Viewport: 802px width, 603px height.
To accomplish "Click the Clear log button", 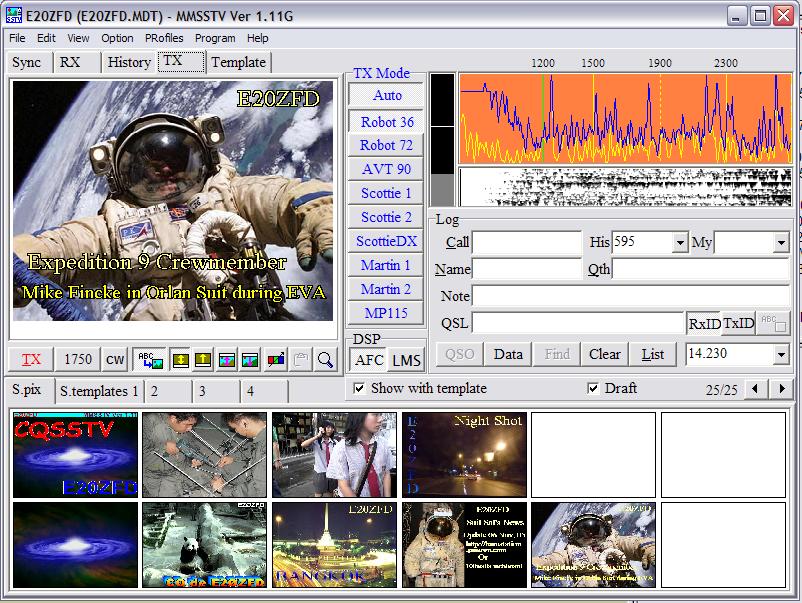I will pos(604,354).
